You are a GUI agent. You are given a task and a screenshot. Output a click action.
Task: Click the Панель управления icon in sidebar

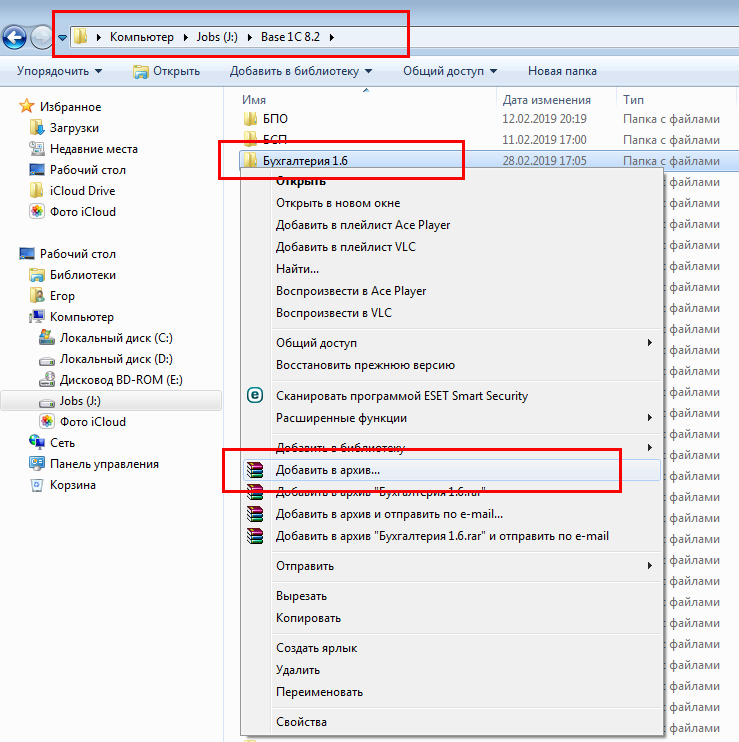point(37,464)
